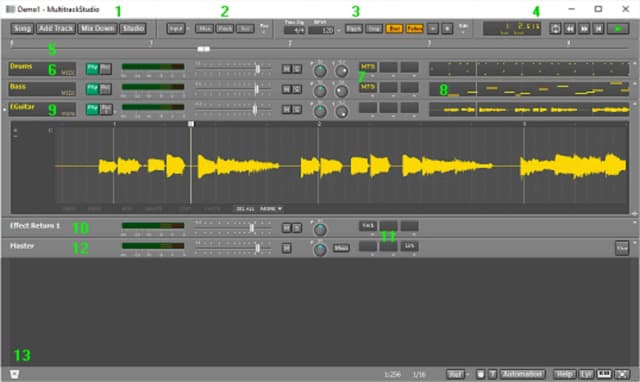Click the Drums track volume fader
Viewport: 640px width, 382px height.
[258, 69]
